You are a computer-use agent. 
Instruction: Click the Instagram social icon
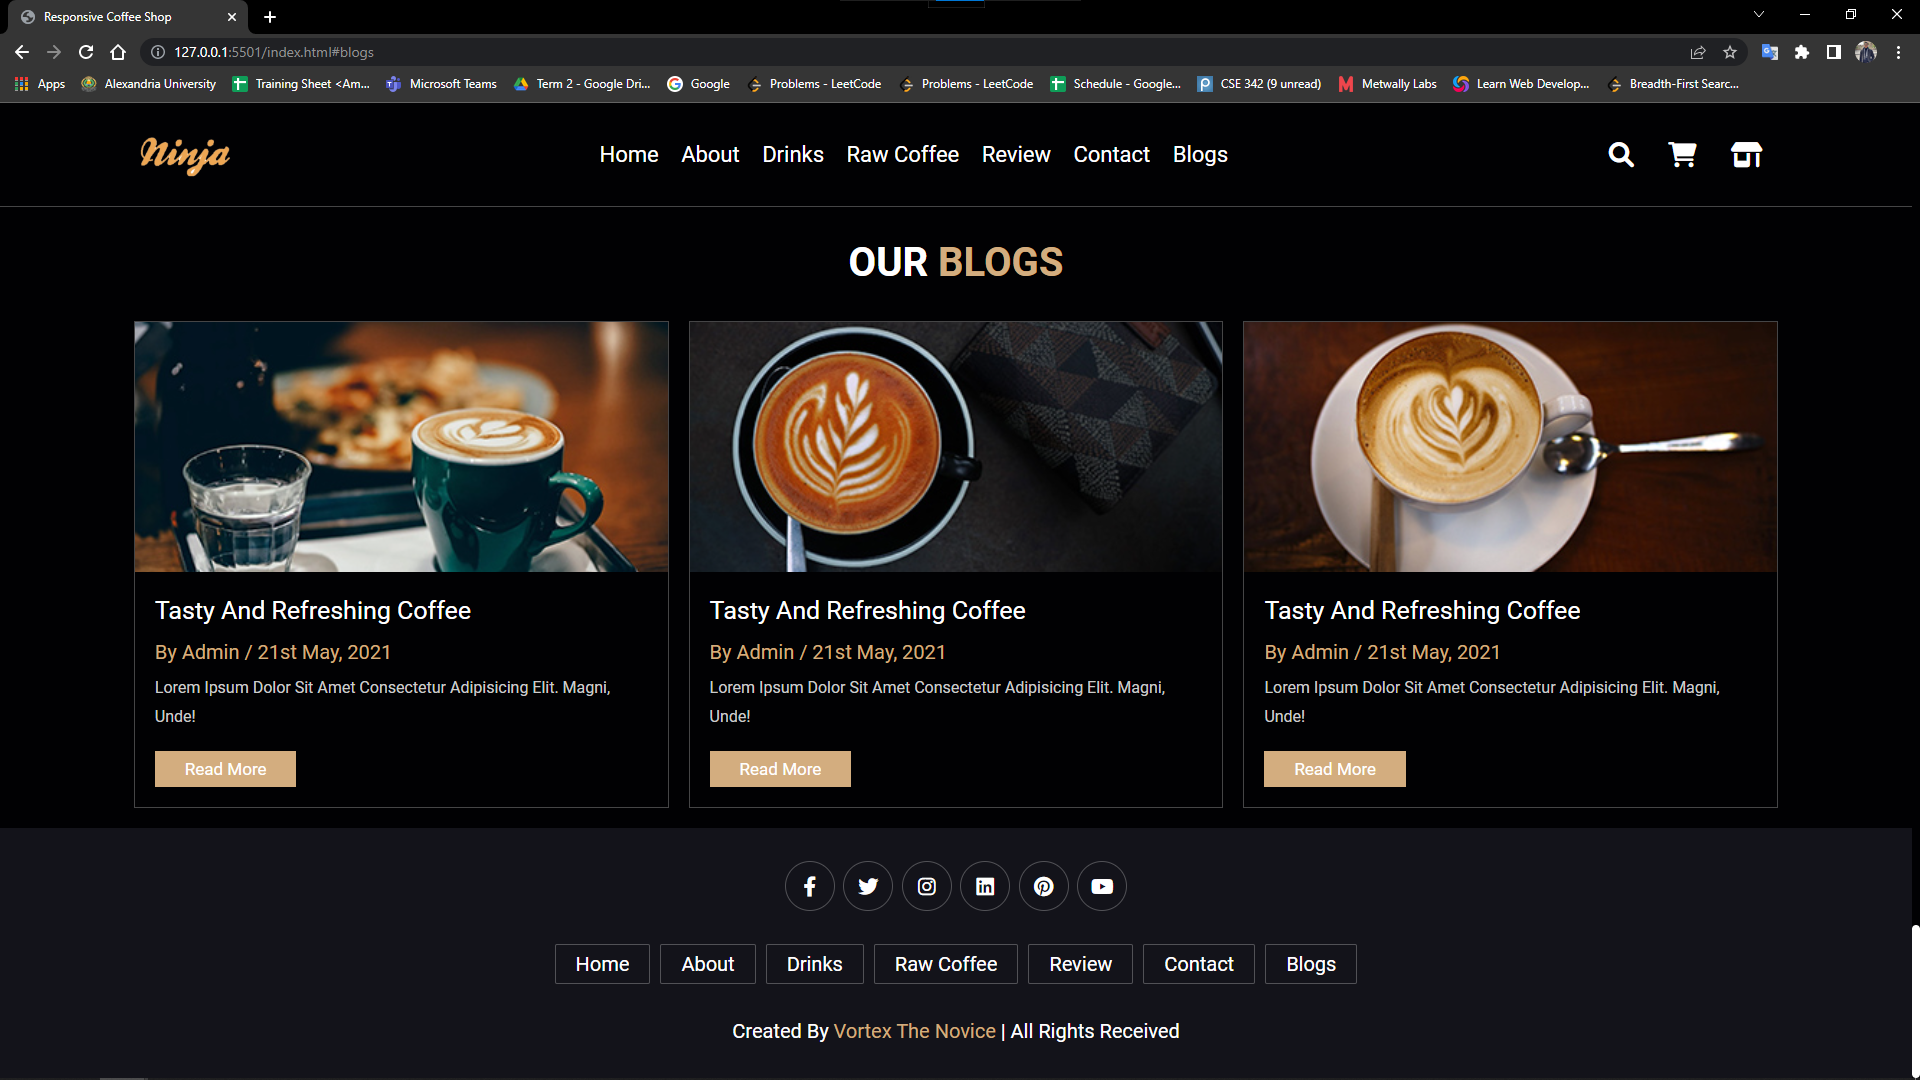coord(926,886)
